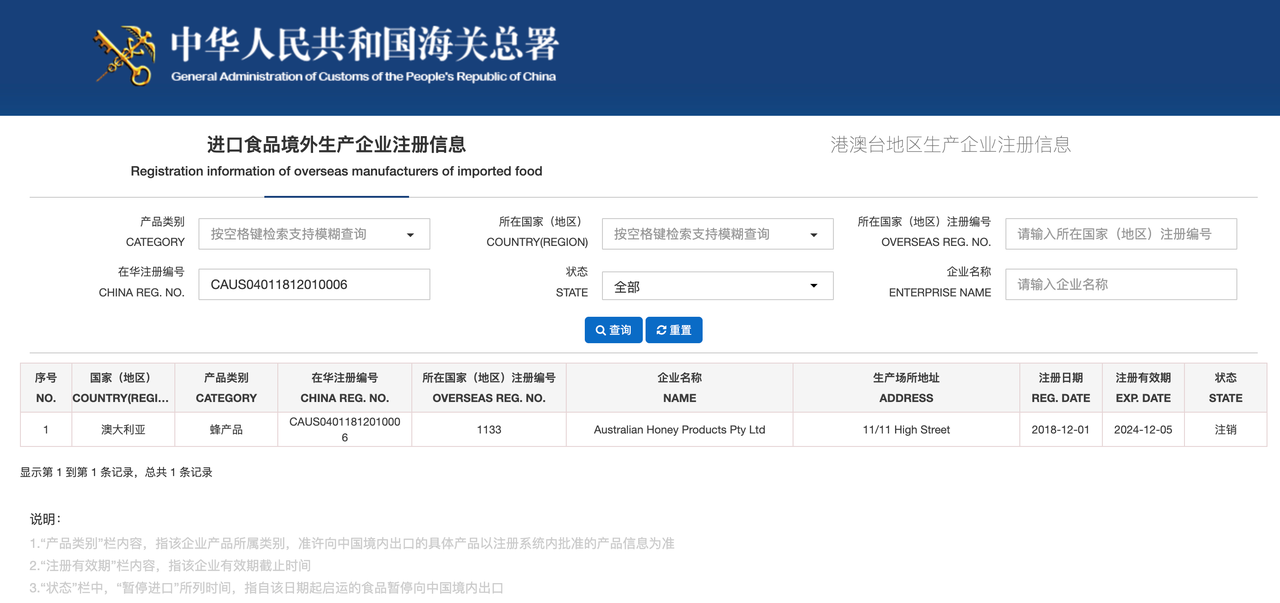Click the 注册日期 REG. DATE column header
This screenshot has width=1280, height=603.
tap(1061, 388)
